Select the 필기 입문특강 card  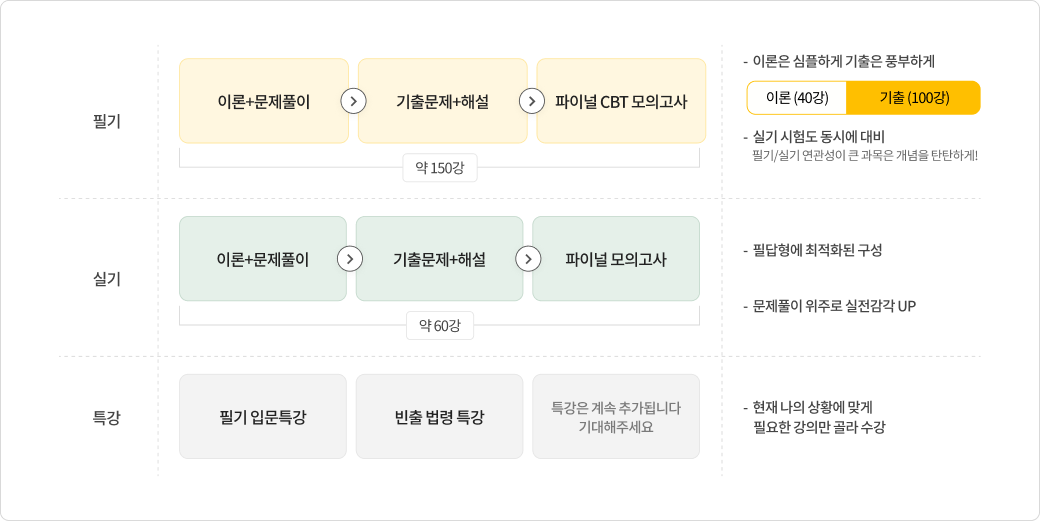coord(263,417)
